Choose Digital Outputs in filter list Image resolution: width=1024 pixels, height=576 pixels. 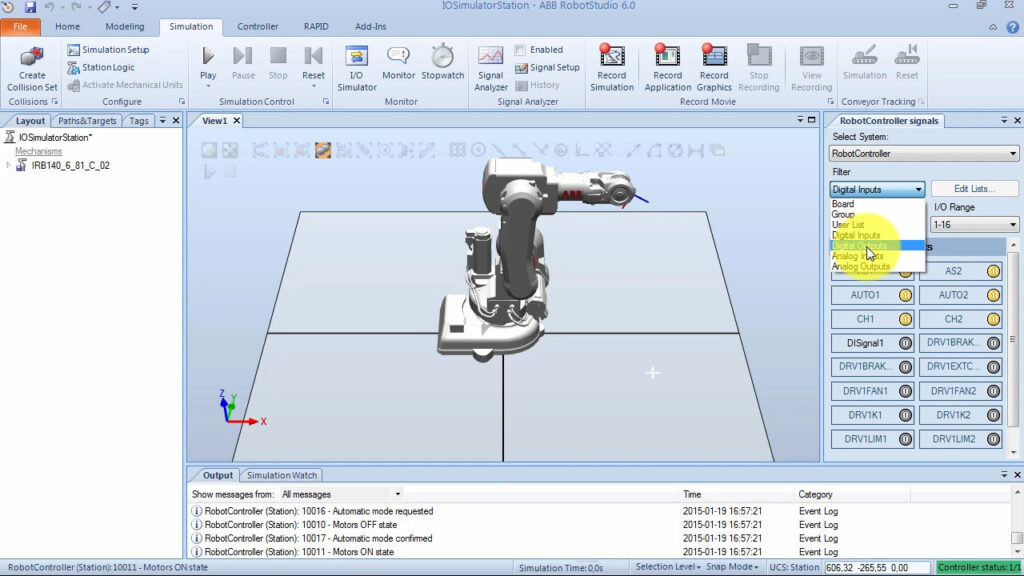click(877, 246)
